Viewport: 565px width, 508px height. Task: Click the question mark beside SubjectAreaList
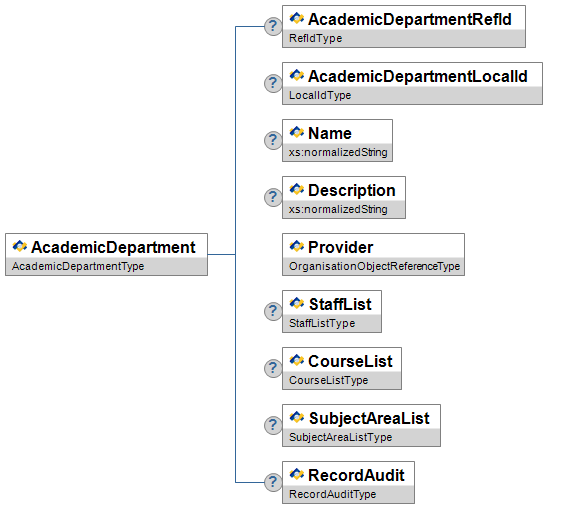coord(273,425)
